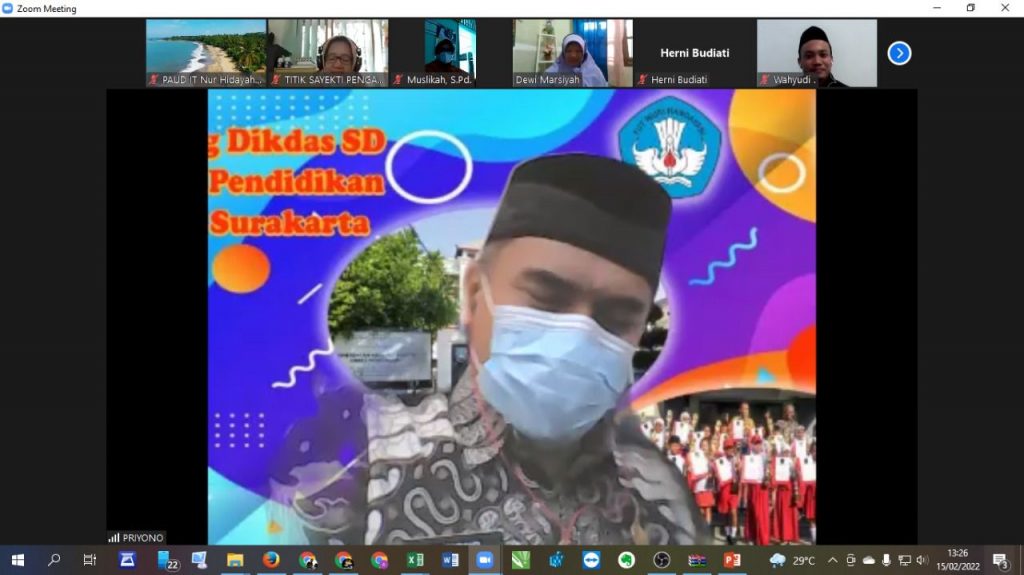This screenshot has width=1024, height=575.
Task: Click TITIK SAYEKTI participant video tile
Action: (328, 52)
